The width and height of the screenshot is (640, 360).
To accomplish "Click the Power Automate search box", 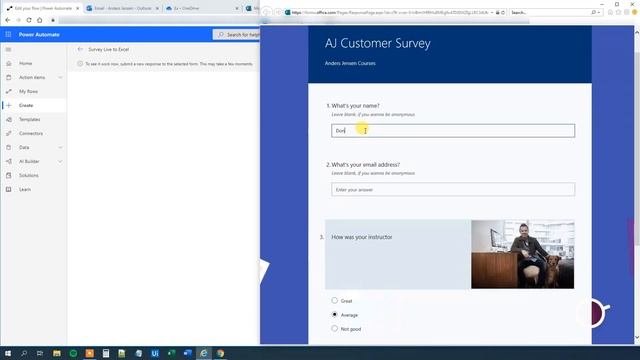I will coord(237,35).
